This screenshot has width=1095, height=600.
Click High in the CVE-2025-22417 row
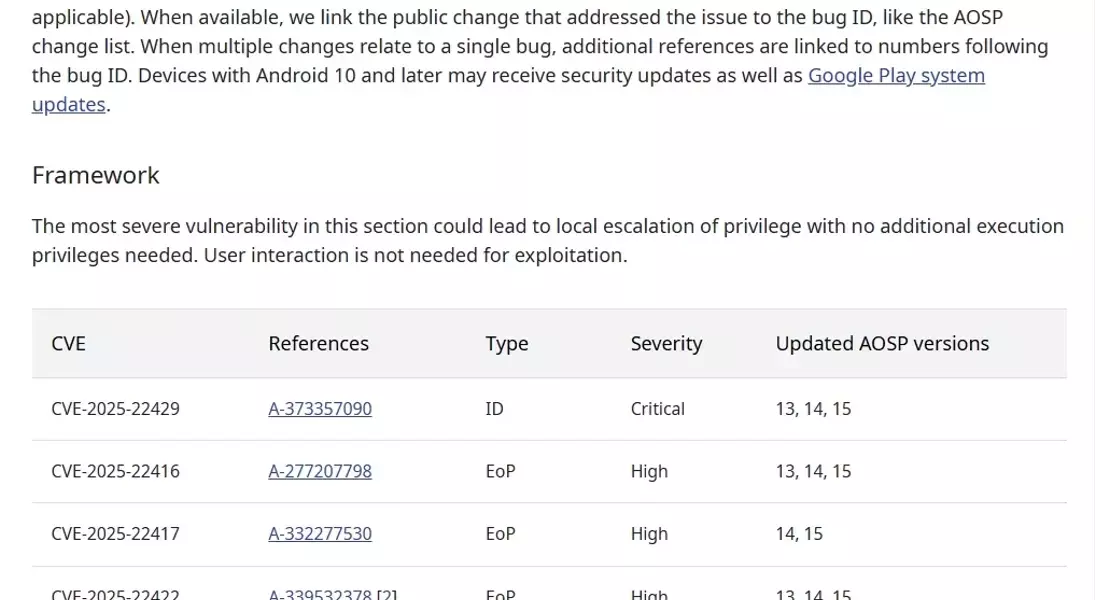649,534
